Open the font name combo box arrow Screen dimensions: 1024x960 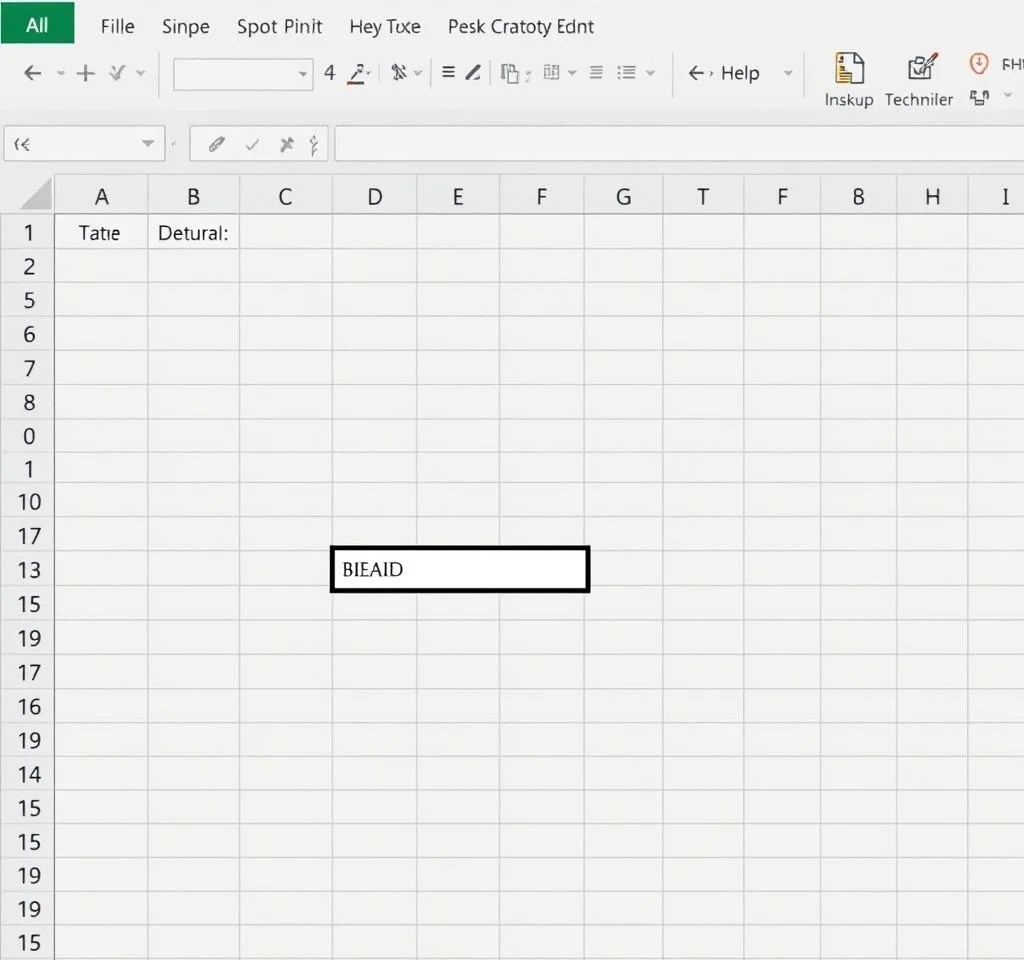[302, 74]
